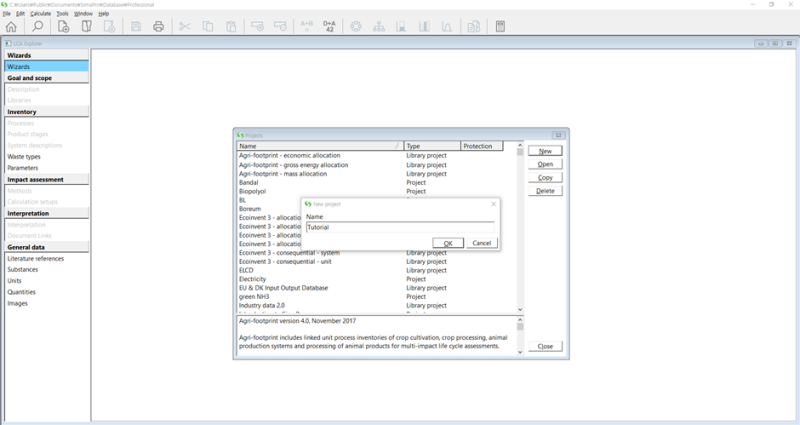
Task: Cancel the New project dialog
Action: (482, 243)
